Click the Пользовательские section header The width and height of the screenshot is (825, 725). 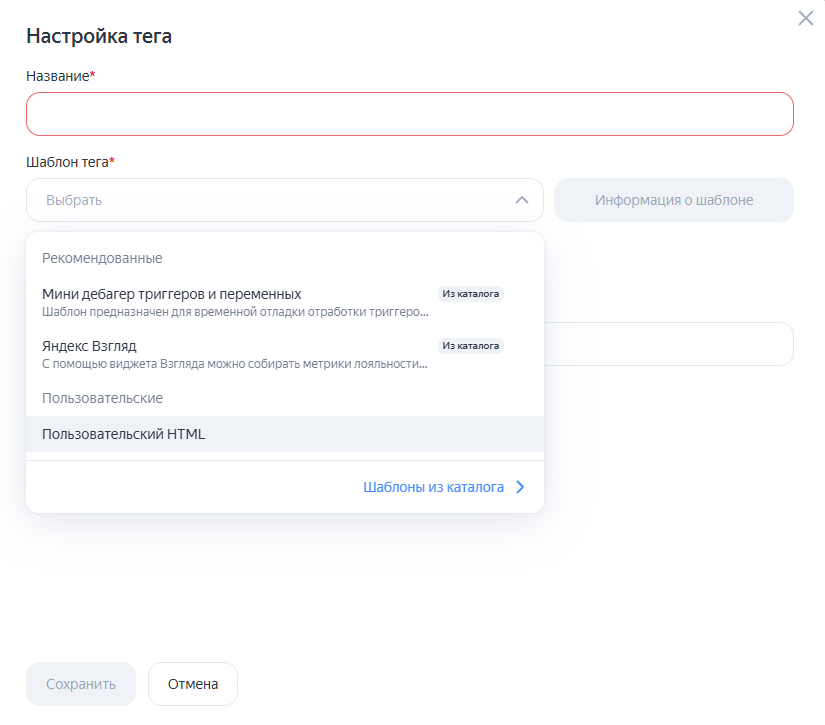pyautogui.click(x=102, y=398)
